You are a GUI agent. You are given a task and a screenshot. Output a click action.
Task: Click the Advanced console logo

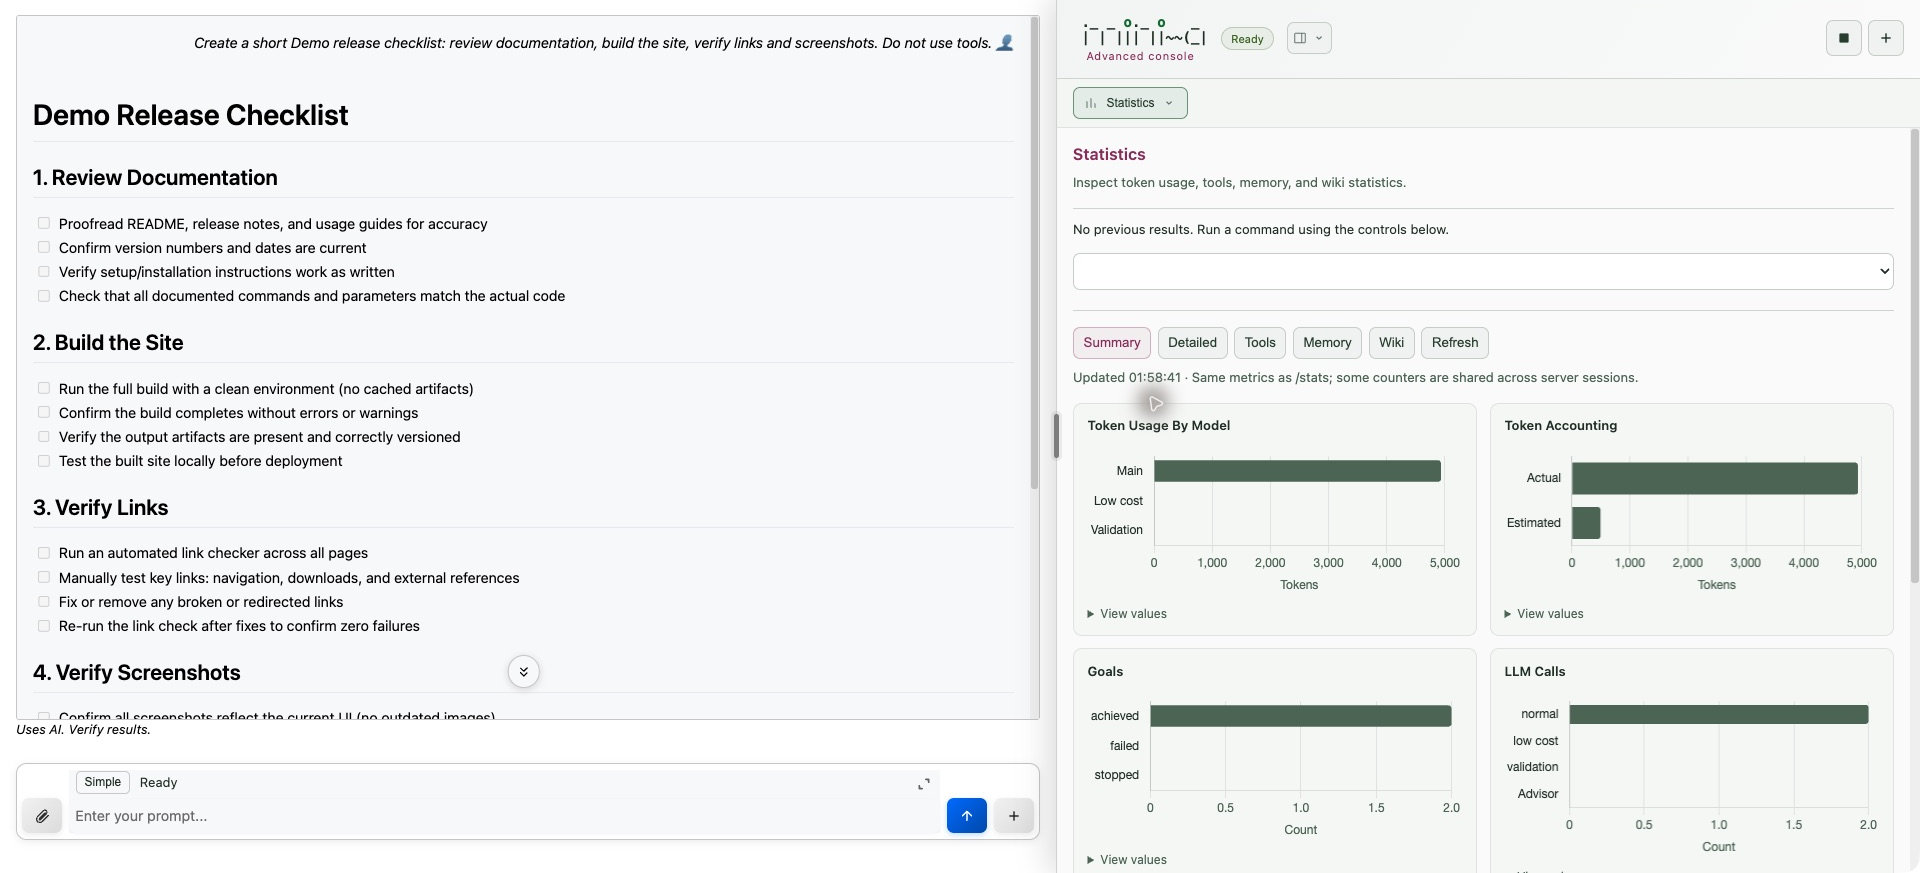[x=1144, y=40]
